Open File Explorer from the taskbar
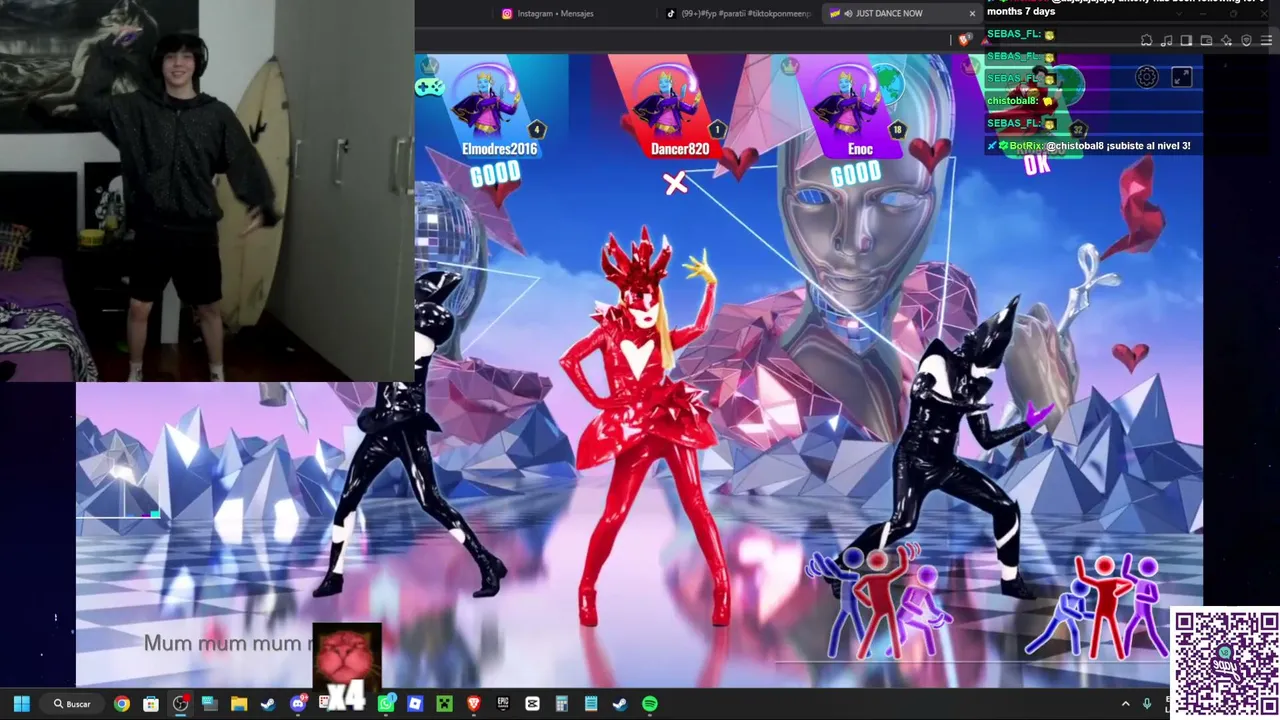 point(239,704)
